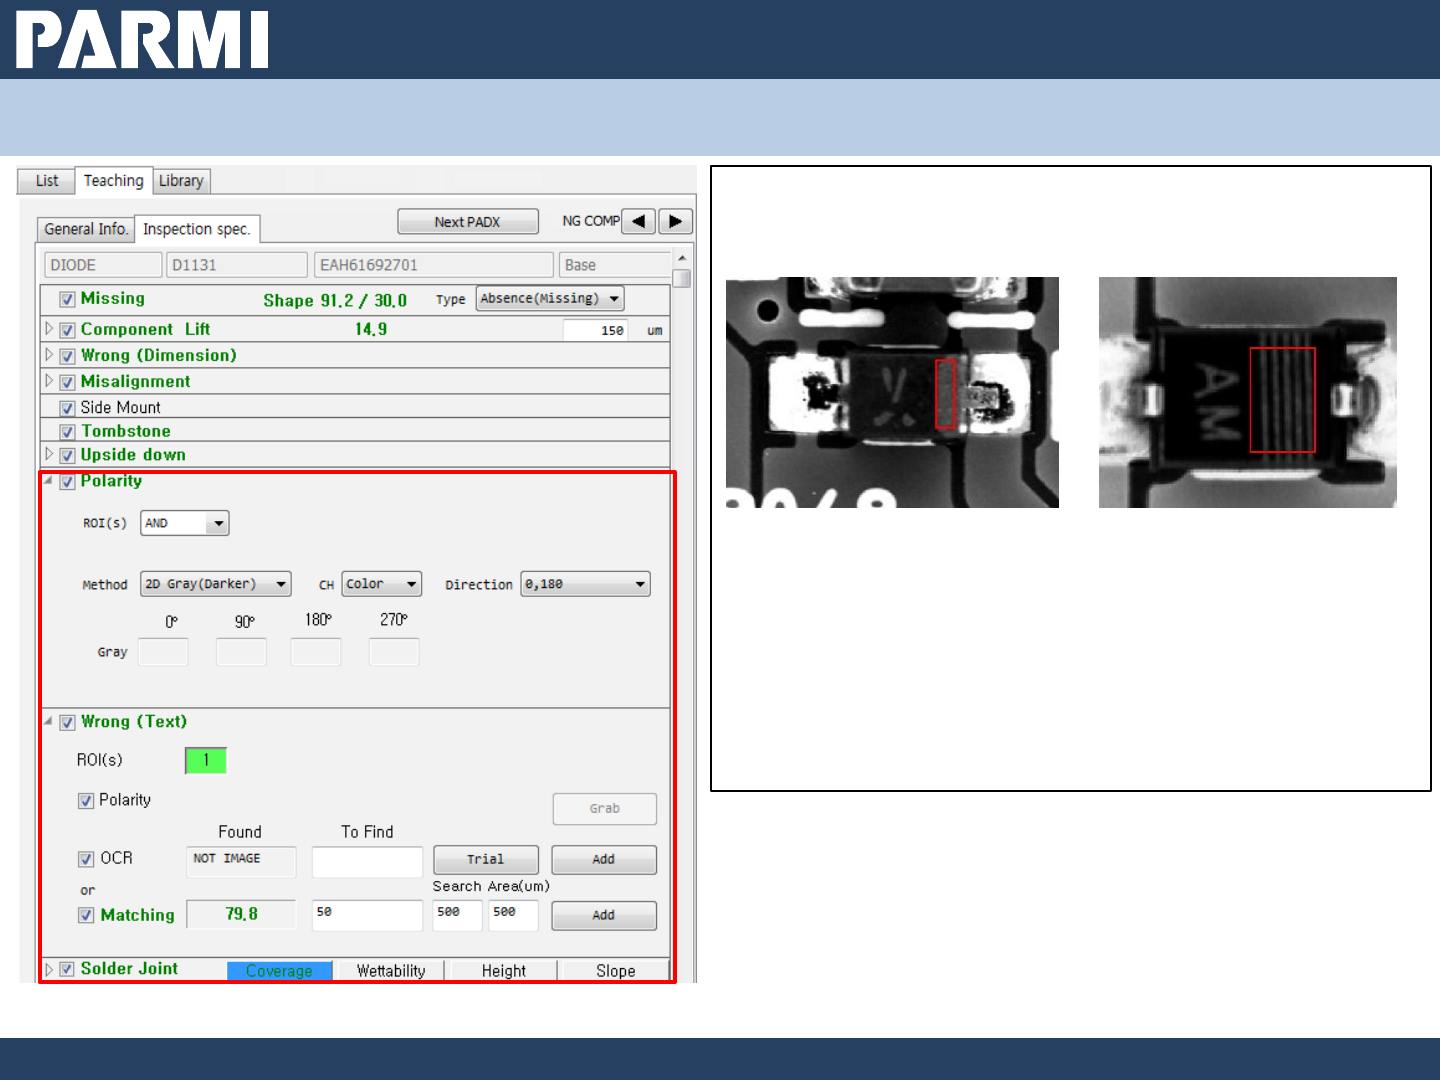Click the DIODE component type field
The width and height of the screenshot is (1440, 1080).
(103, 265)
